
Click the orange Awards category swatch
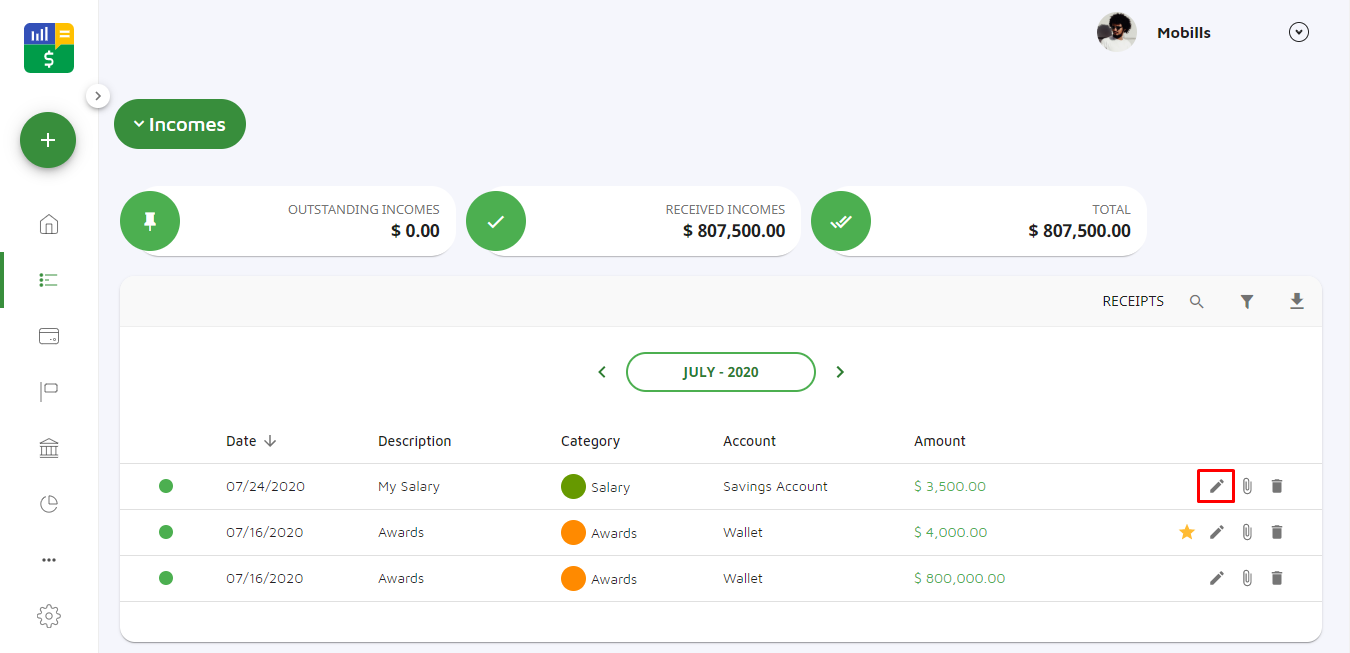573,532
